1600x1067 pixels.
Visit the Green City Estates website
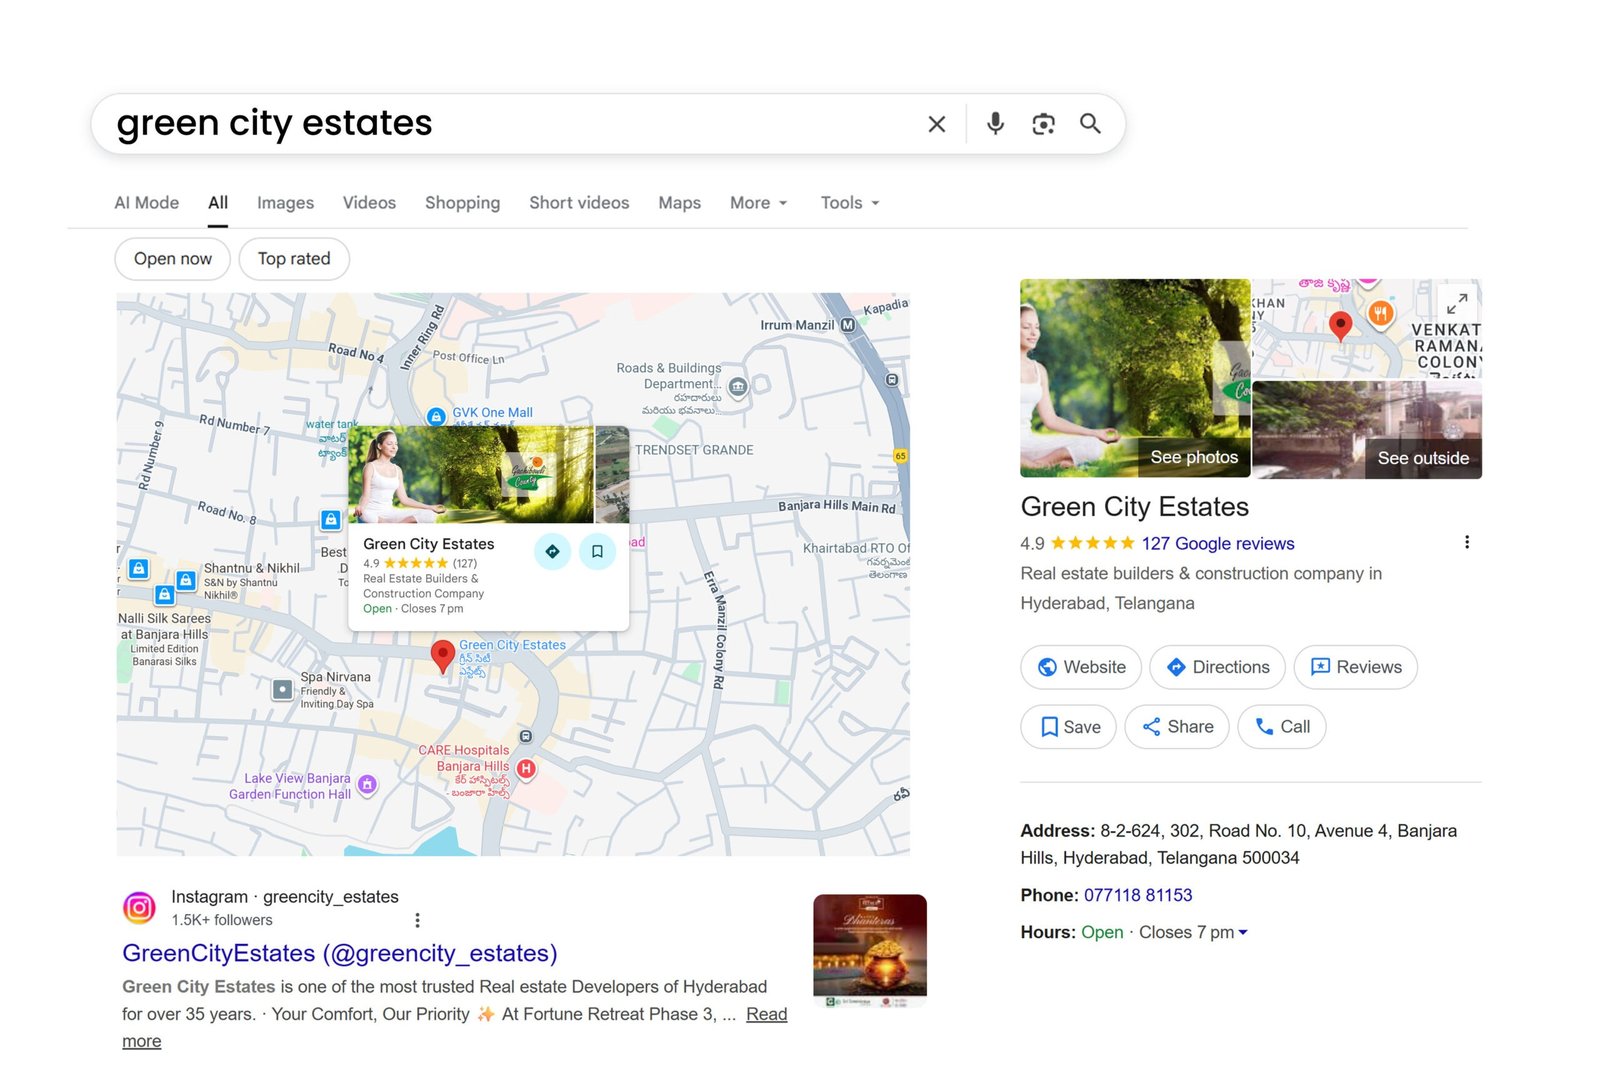pos(1080,667)
